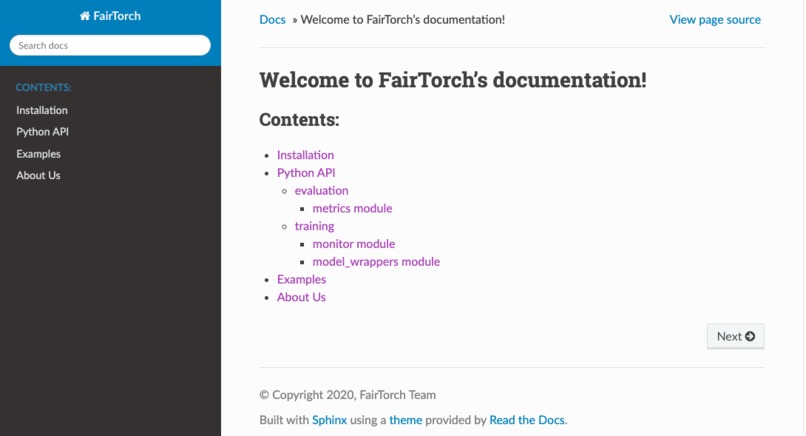Click the FairTorch home icon
Viewport: 806px width, 436px height.
[85, 16]
